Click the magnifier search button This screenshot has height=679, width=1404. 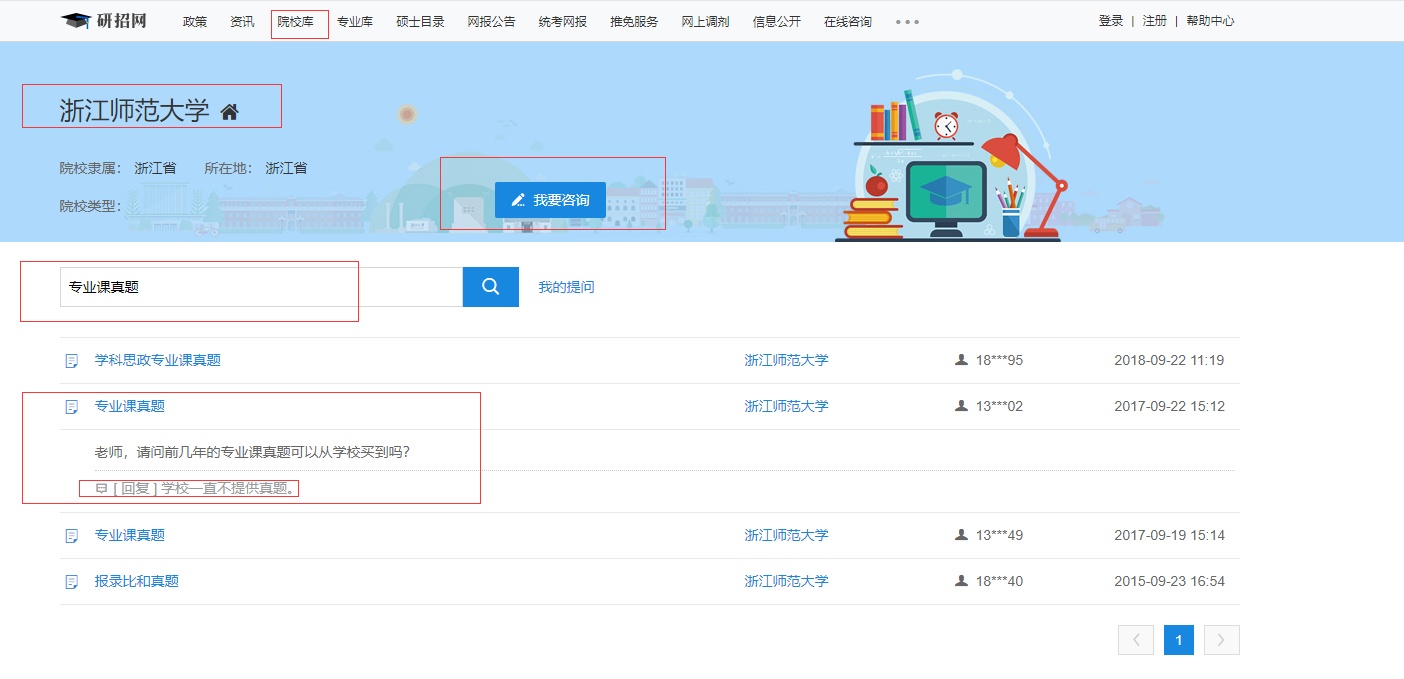click(490, 287)
